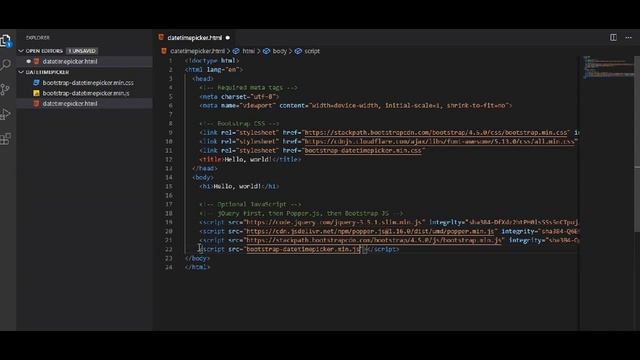Viewport: 640px width, 360px height.
Task: Click line number 12 in the gutter
Action: point(169,159)
